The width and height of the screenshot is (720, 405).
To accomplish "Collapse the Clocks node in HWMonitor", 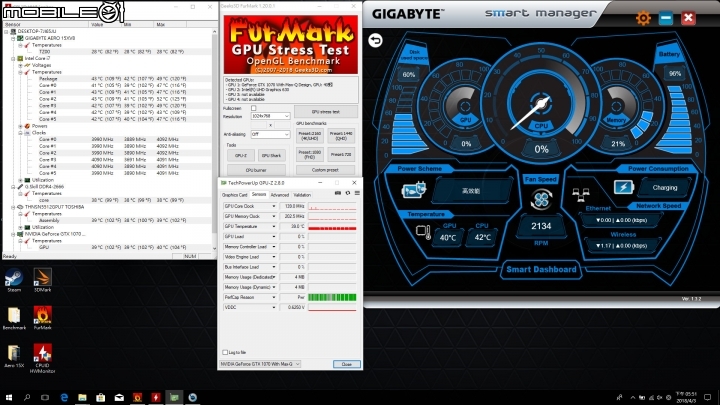I will [x=20, y=133].
